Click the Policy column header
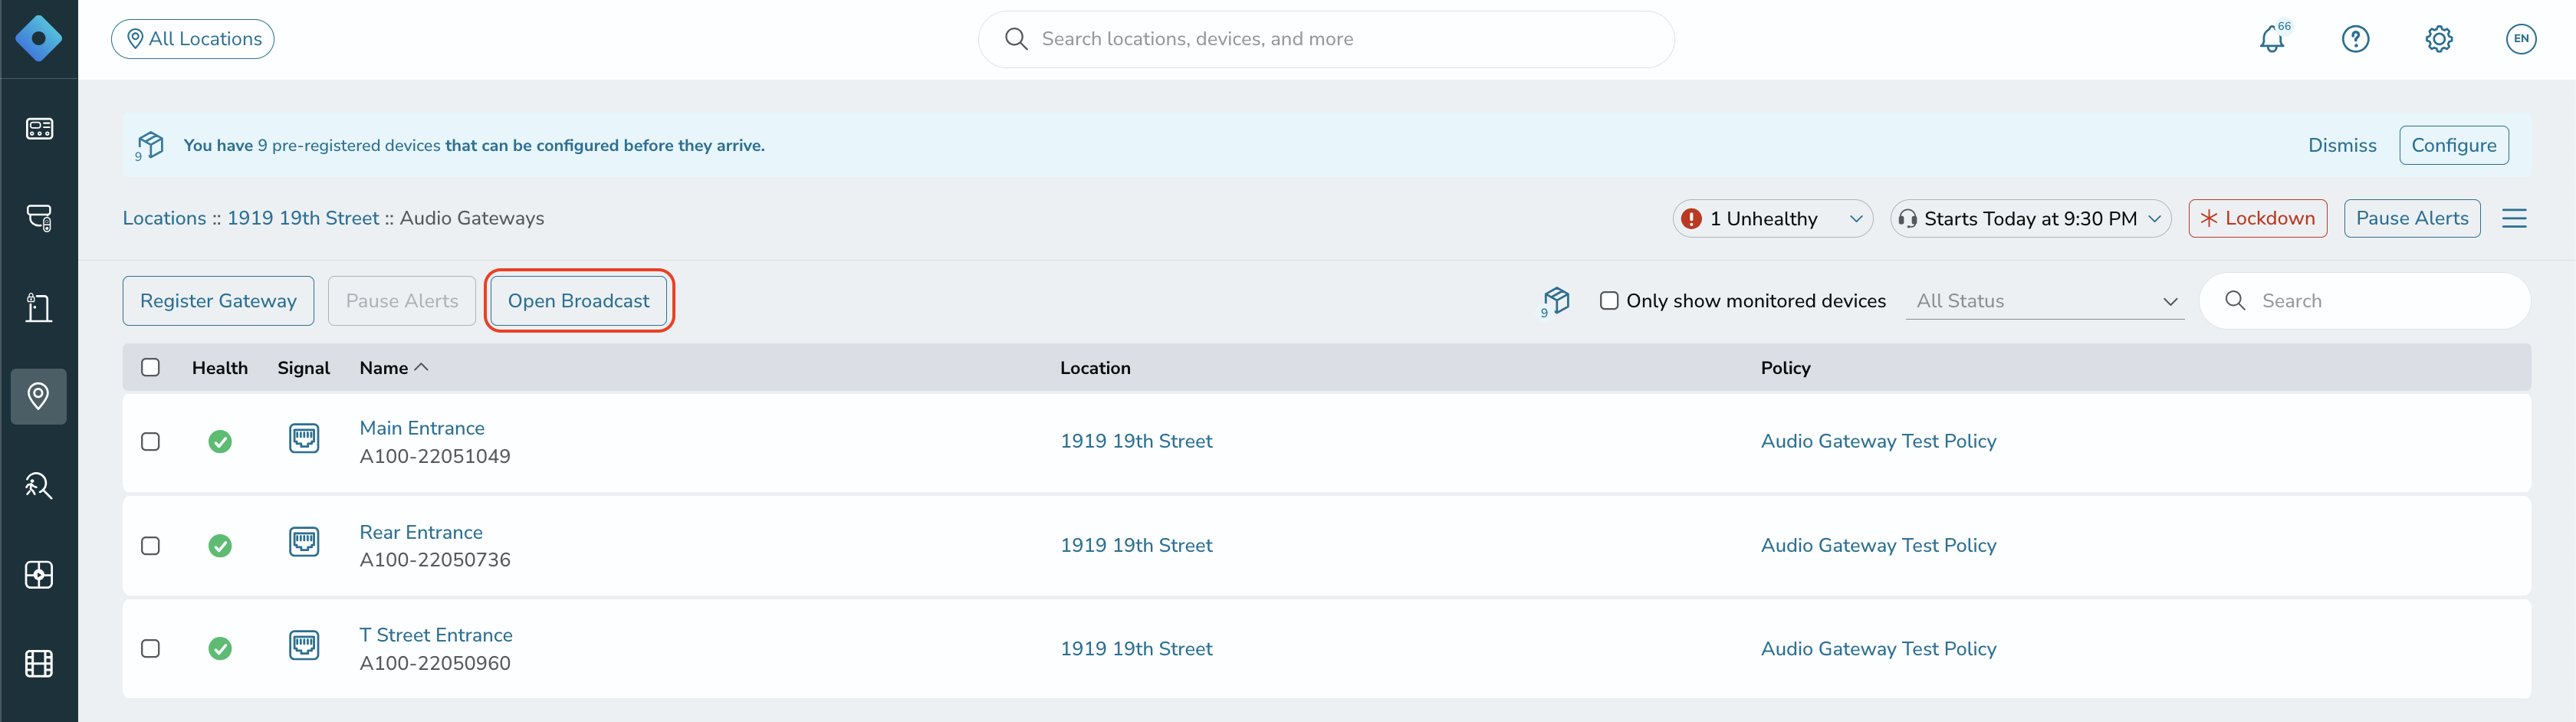Viewport: 2576px width, 722px height. [x=1785, y=367]
